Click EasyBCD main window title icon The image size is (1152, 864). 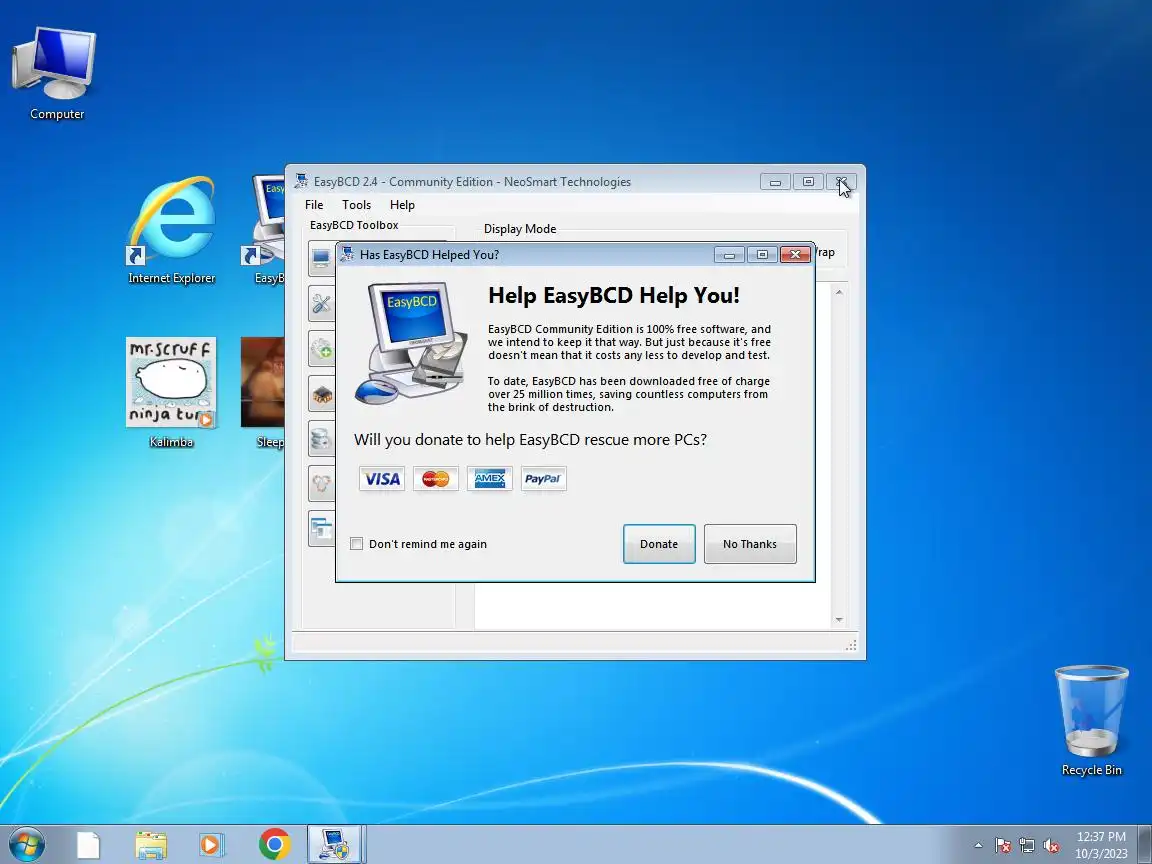pos(300,181)
